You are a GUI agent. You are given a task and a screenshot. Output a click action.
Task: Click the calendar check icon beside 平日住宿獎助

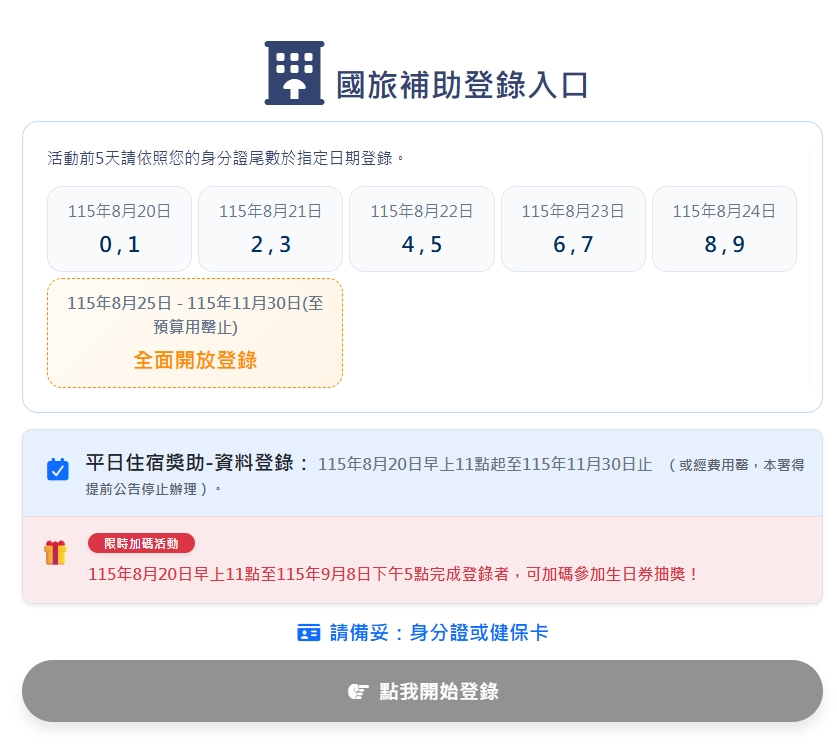(x=58, y=469)
